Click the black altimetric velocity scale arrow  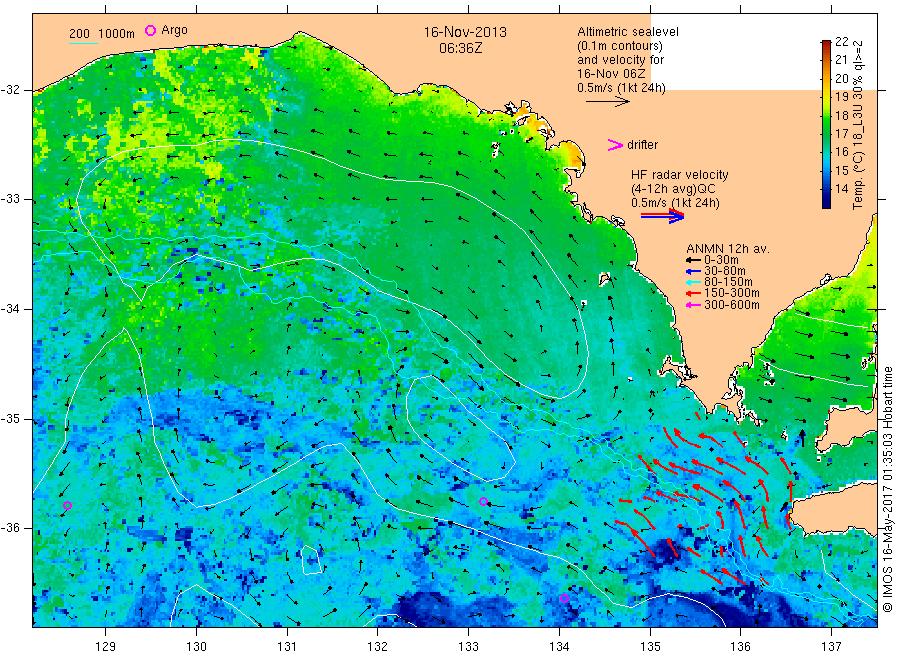(608, 102)
